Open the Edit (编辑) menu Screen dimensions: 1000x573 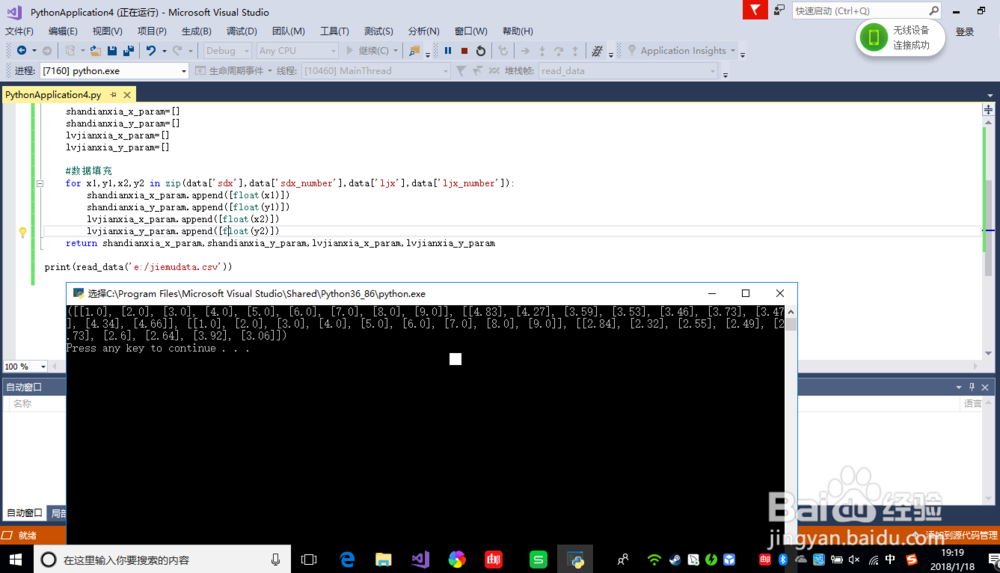(x=62, y=31)
